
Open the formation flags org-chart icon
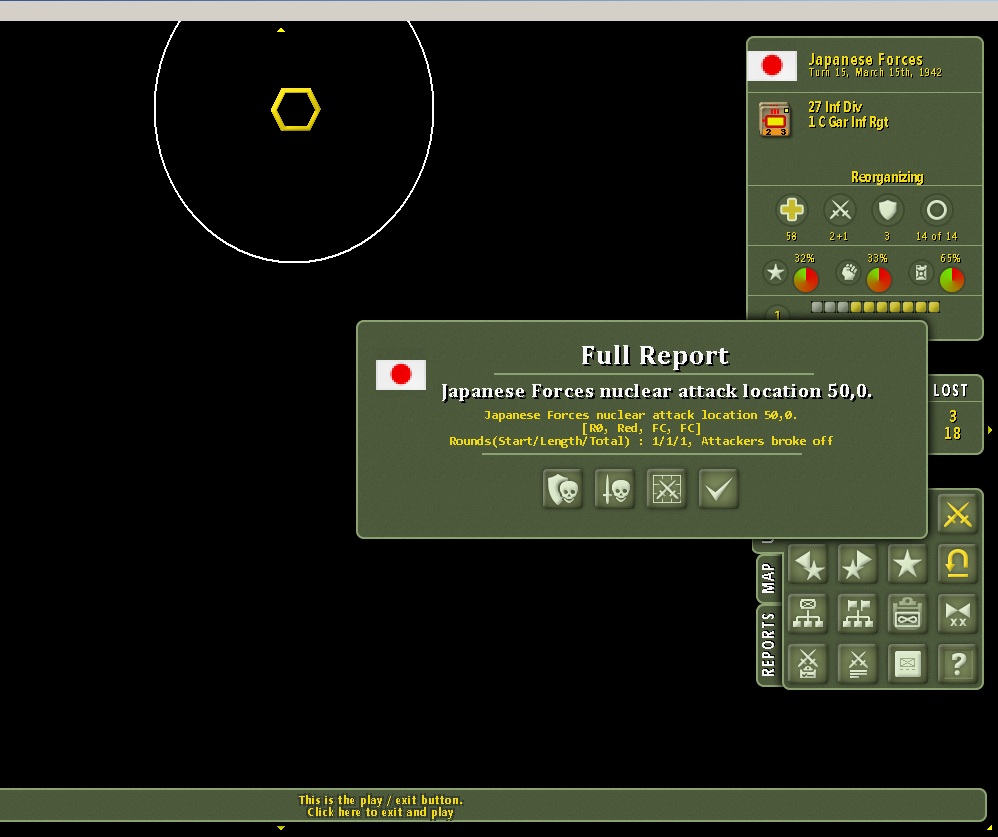857,614
